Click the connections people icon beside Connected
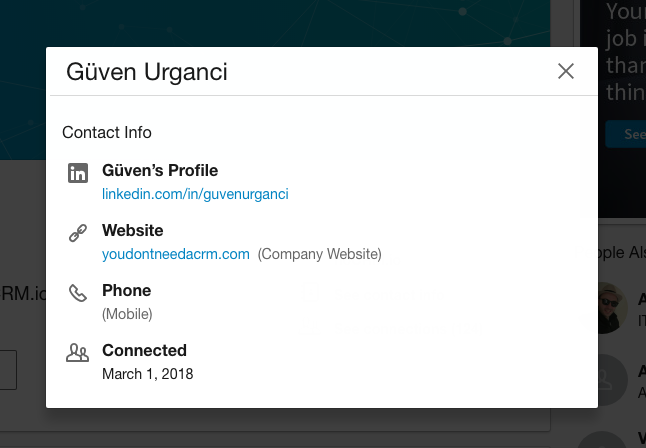Viewport: 646px width, 448px height. point(77,353)
